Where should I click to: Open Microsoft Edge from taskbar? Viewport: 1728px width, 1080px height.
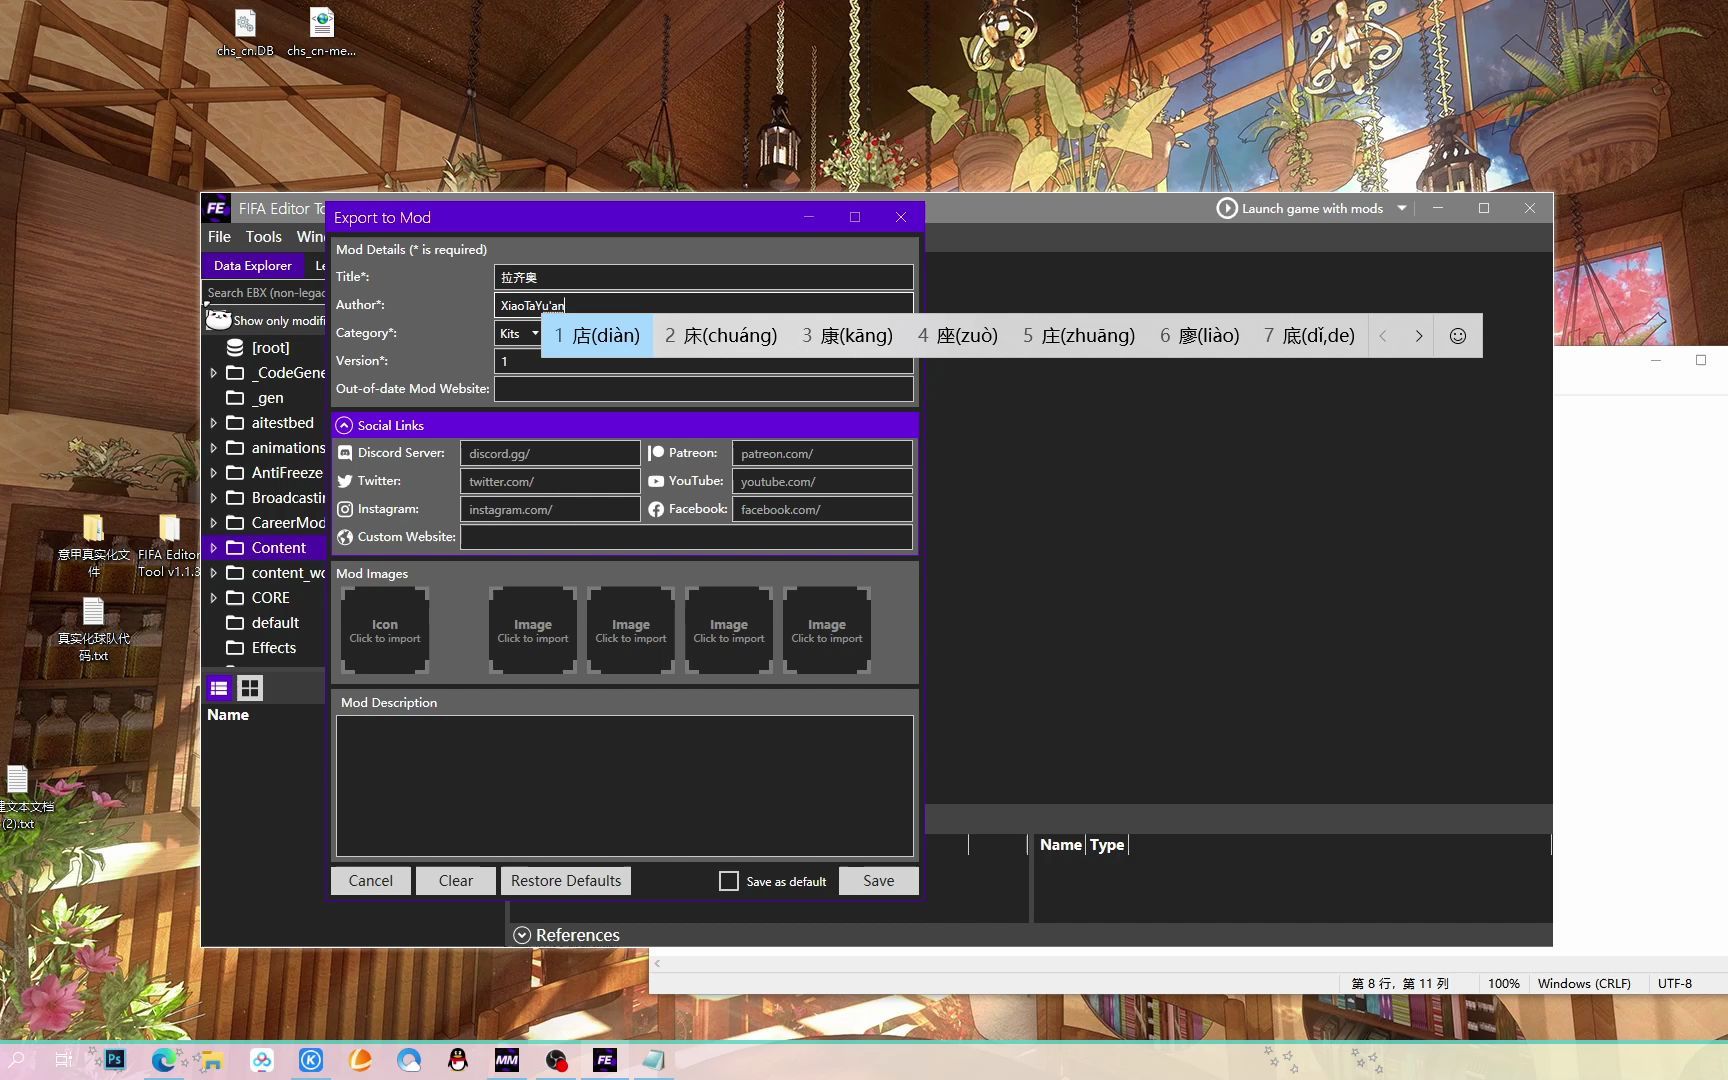pyautogui.click(x=164, y=1060)
